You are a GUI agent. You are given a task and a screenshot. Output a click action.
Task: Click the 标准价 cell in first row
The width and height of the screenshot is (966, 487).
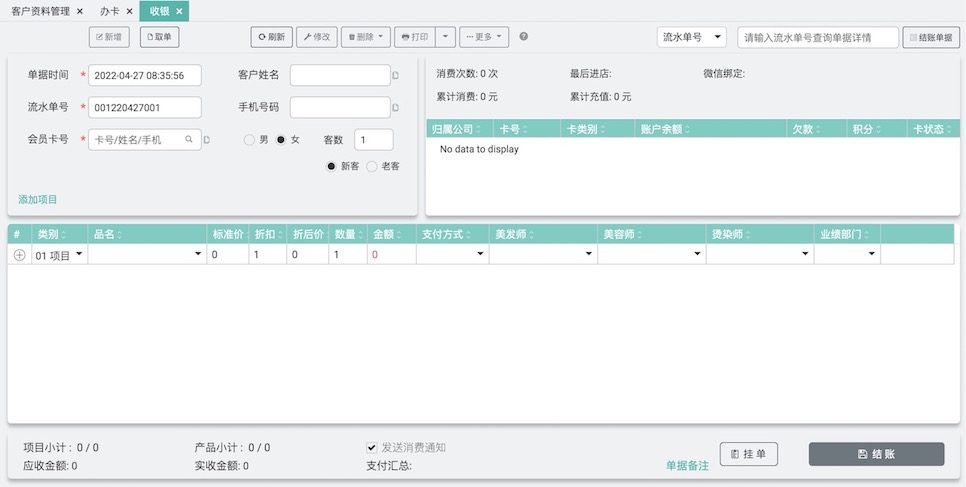(228, 255)
